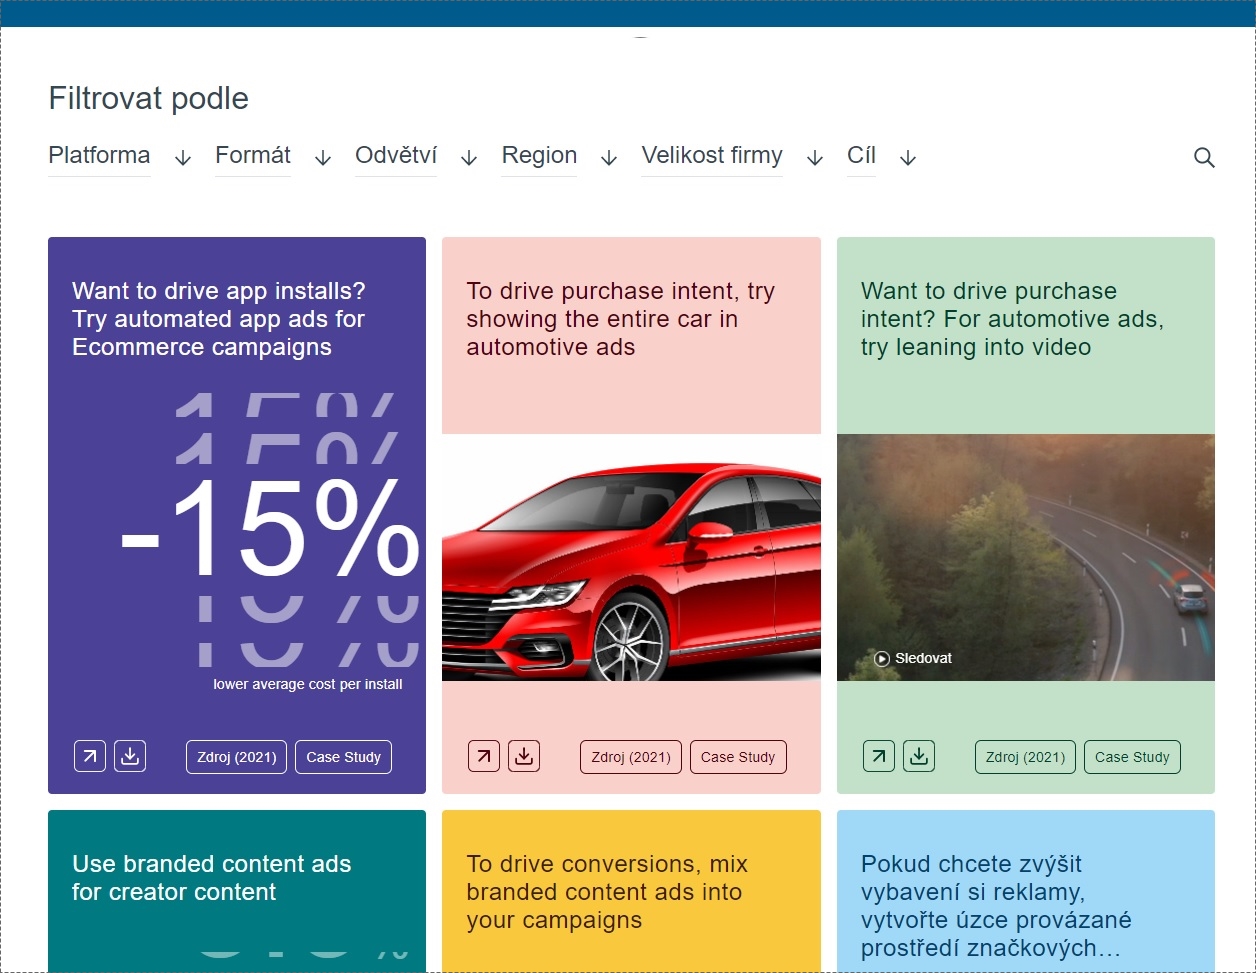Click the share arrow icon on the app installs card

click(x=89, y=756)
